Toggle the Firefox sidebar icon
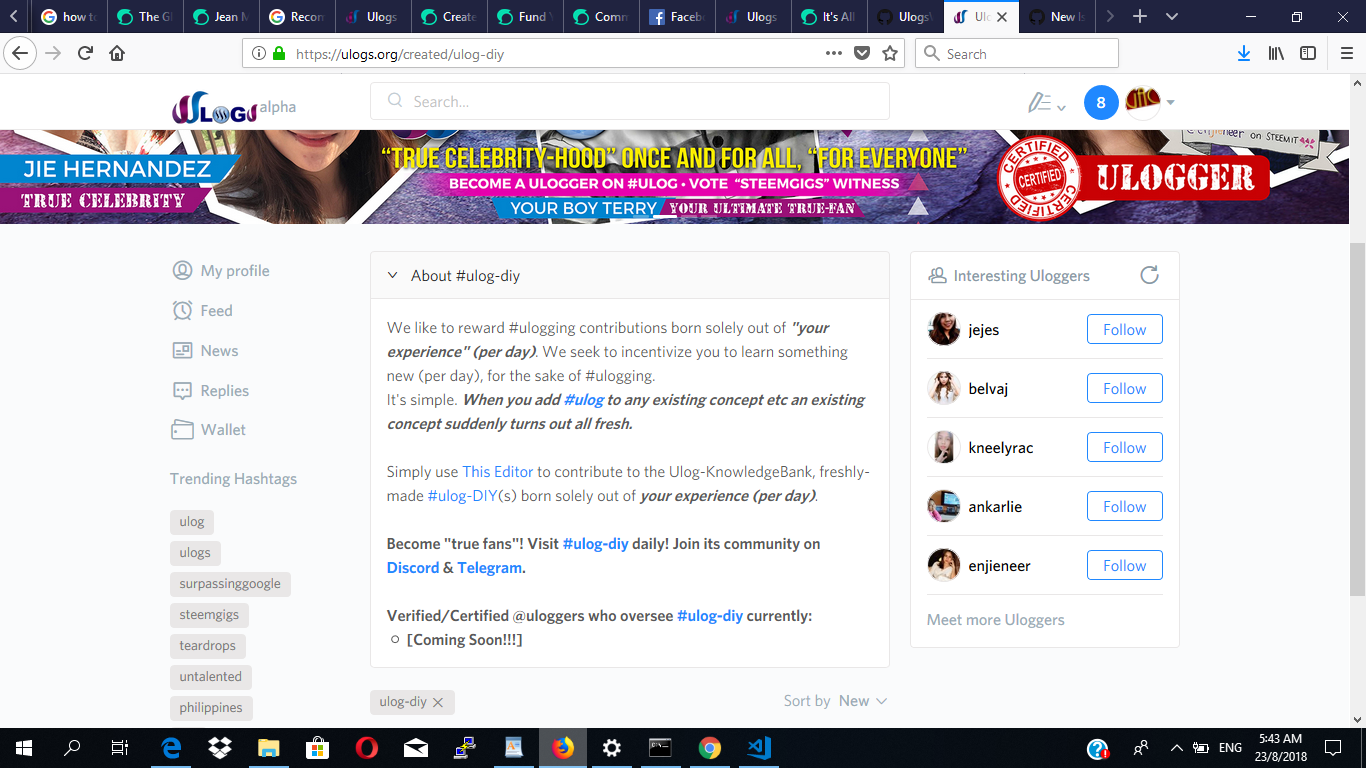The image size is (1366, 768). [1308, 54]
